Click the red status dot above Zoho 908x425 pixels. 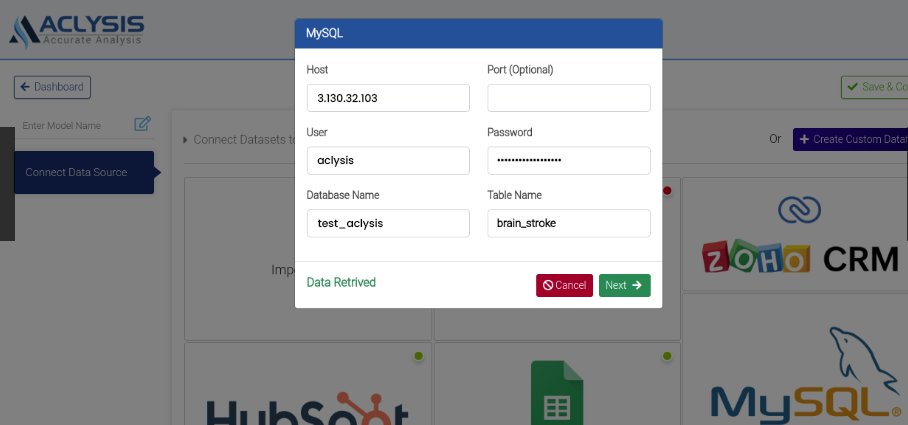point(667,190)
